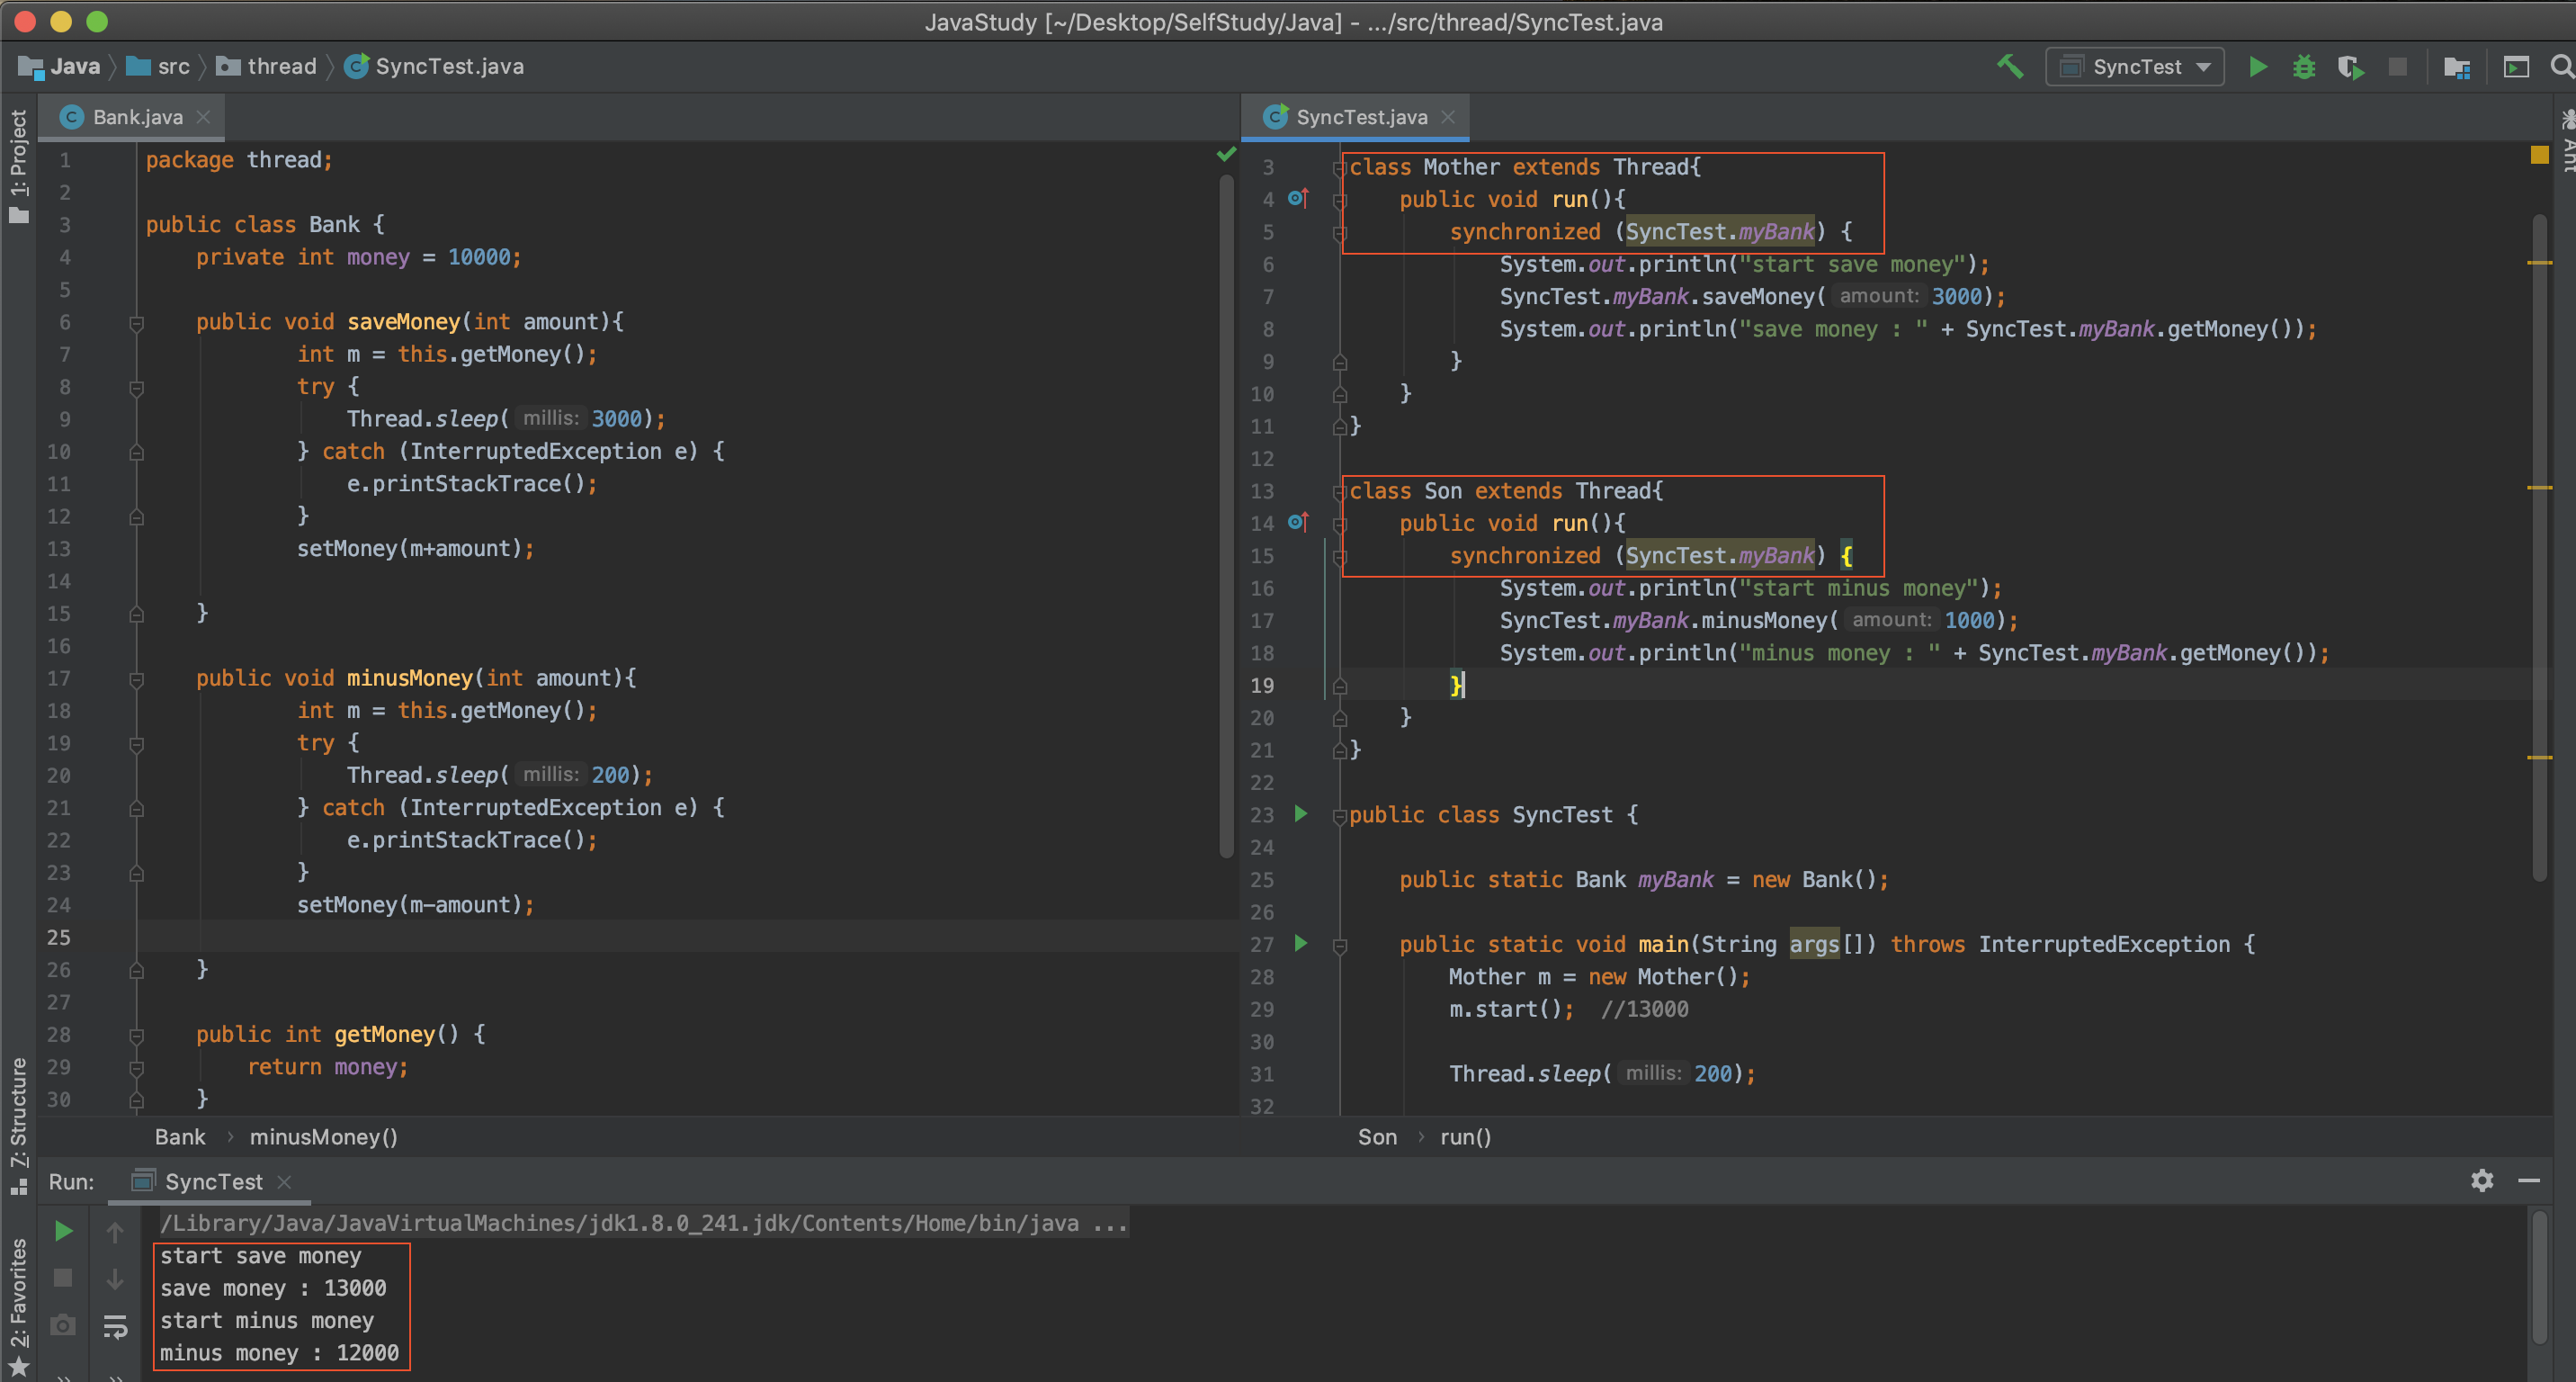Open the Project tool window sidebar button

pos(18,165)
